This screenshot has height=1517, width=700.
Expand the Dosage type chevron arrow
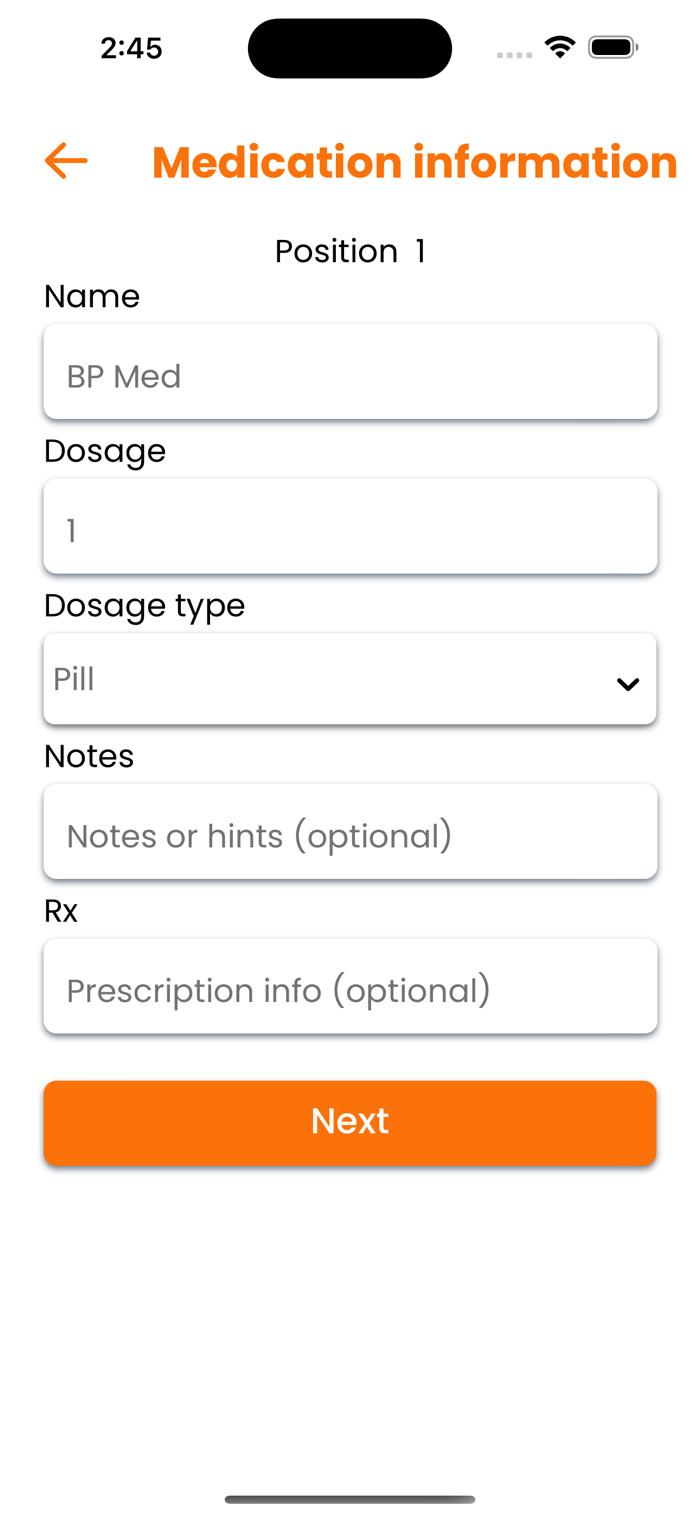(x=628, y=684)
